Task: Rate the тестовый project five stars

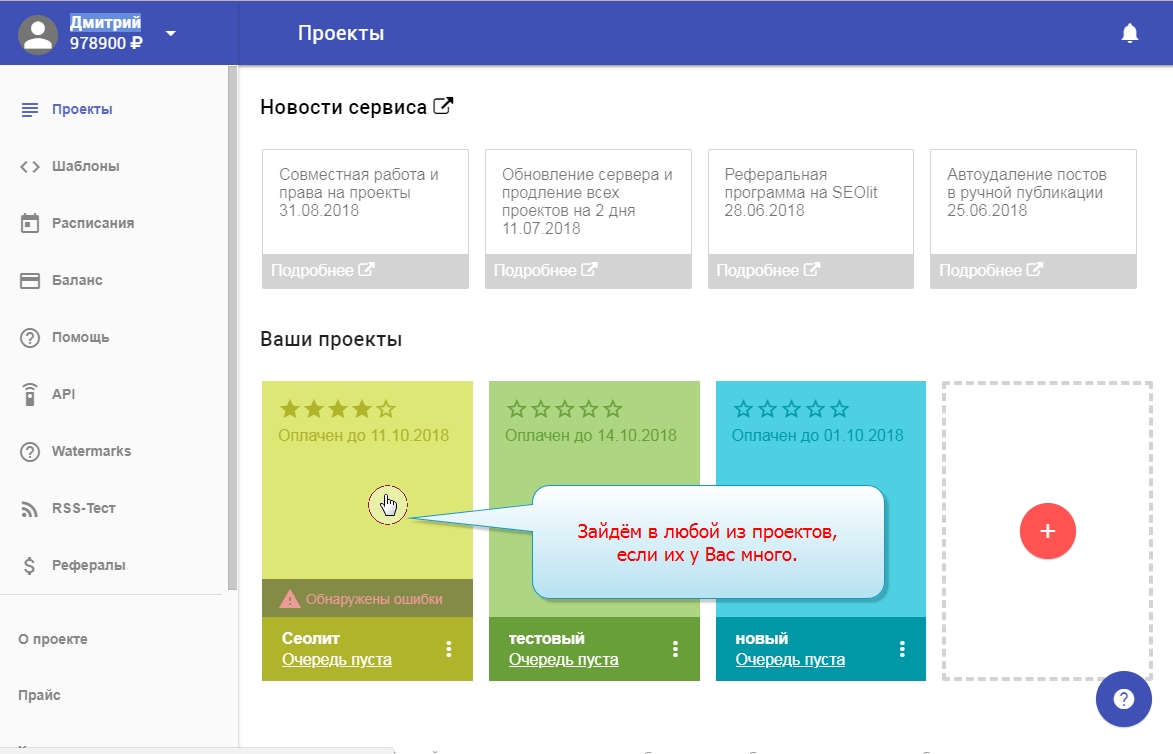Action: (613, 409)
